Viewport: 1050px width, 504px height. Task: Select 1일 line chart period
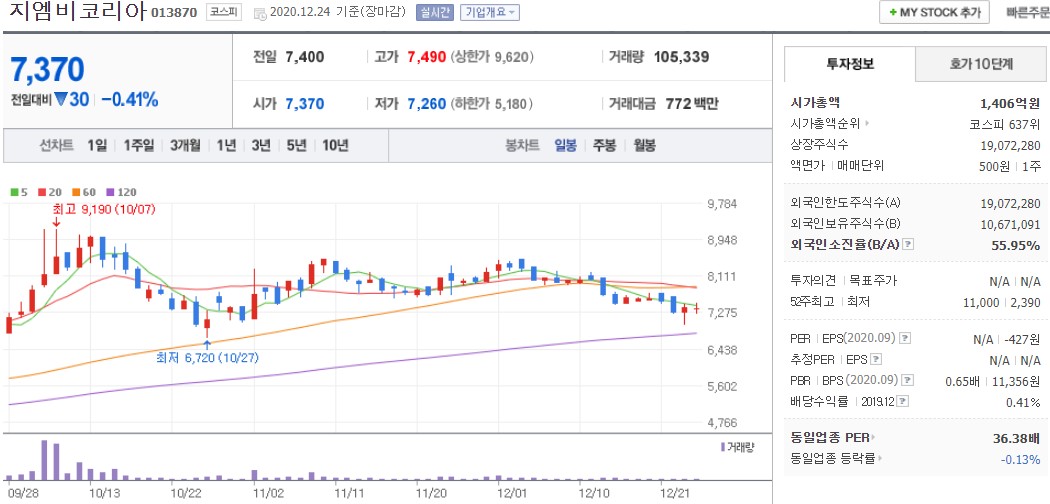tap(97, 145)
